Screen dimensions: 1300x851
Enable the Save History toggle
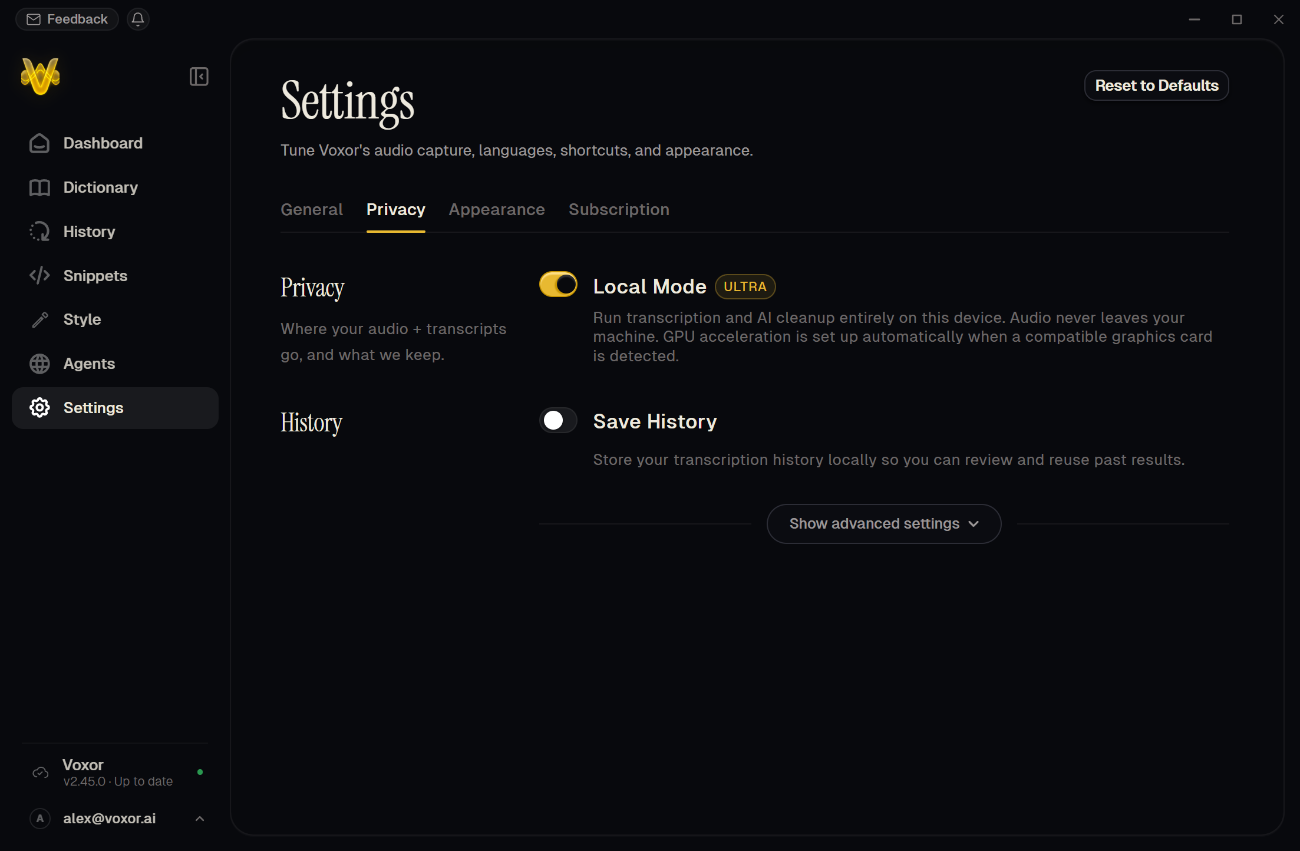[558, 420]
